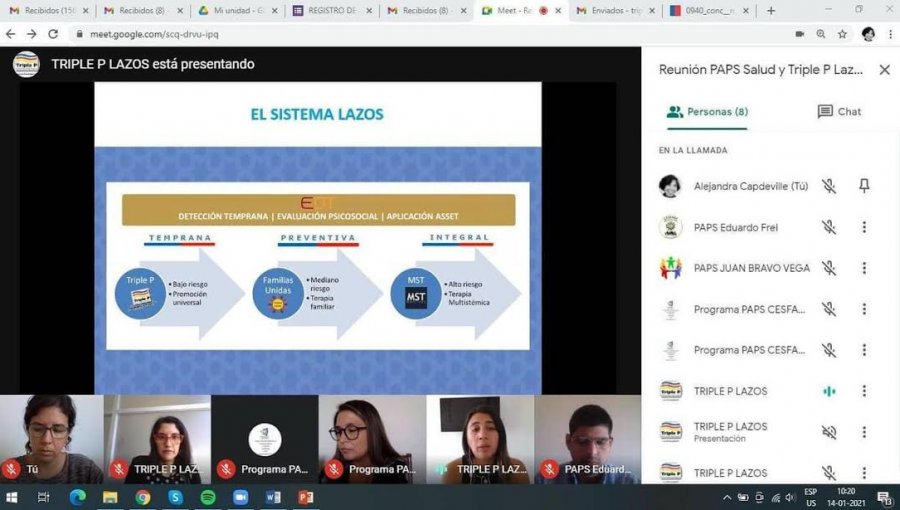Switch to the REGISTRO DE tab
The width and height of the screenshot is (900, 510).
[331, 11]
